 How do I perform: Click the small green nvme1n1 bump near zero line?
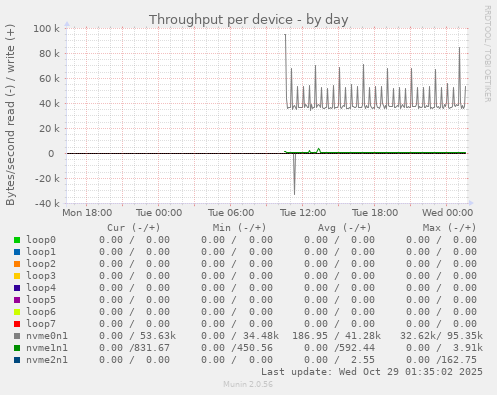pyautogui.click(x=319, y=150)
